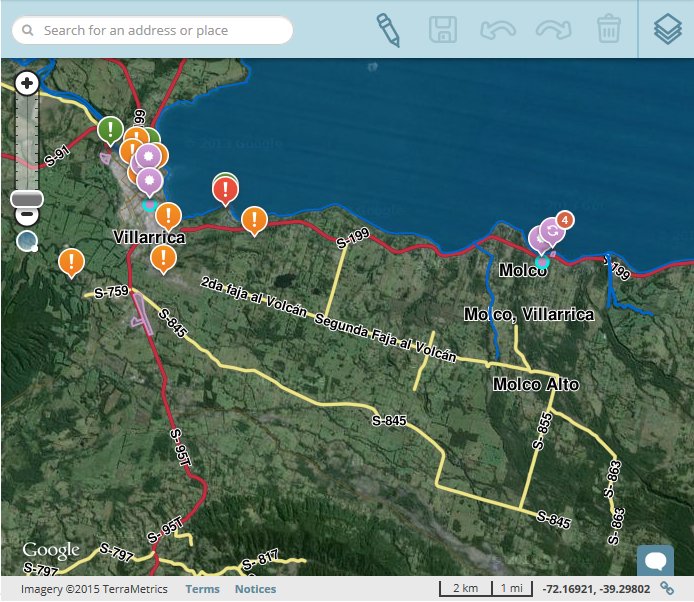
Task: Select the orange marker left of S-759
Action: click(x=71, y=263)
